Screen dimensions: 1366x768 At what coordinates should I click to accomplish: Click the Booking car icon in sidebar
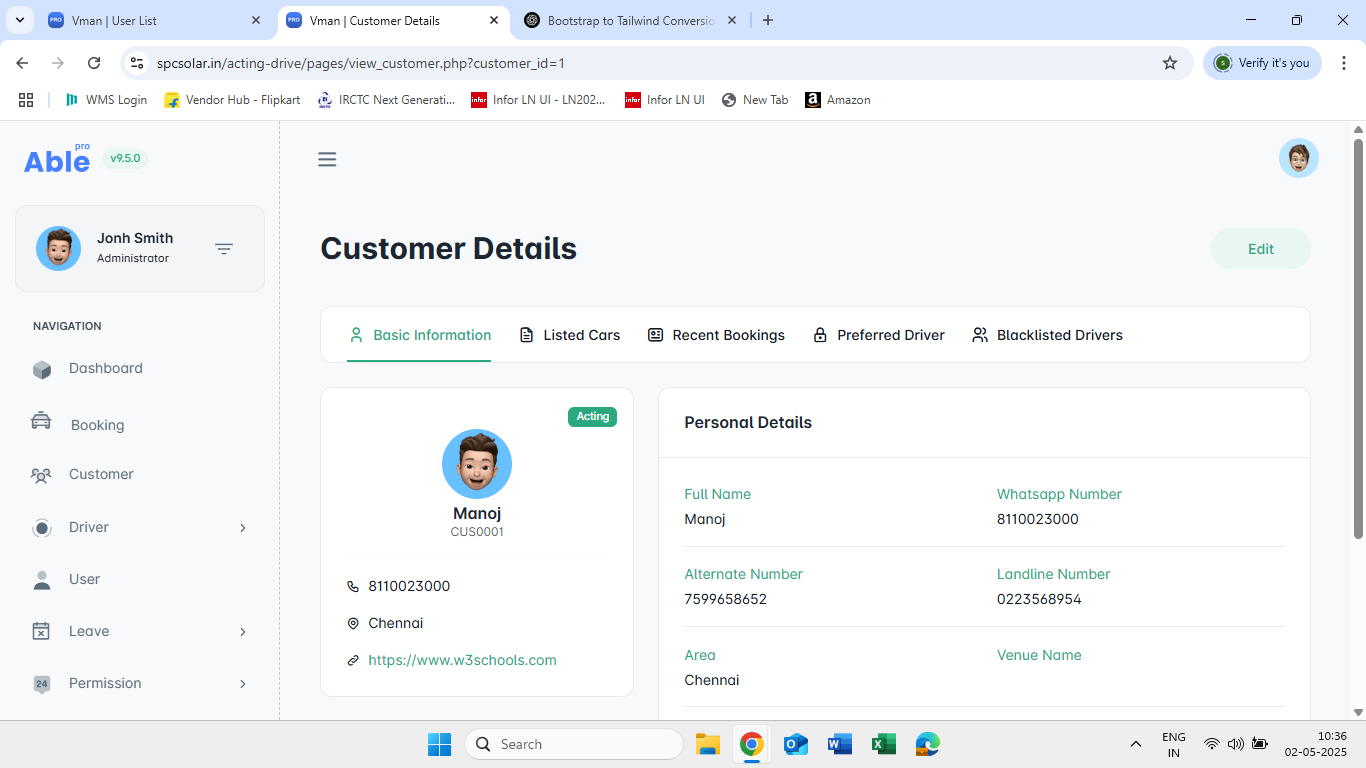pyautogui.click(x=41, y=422)
